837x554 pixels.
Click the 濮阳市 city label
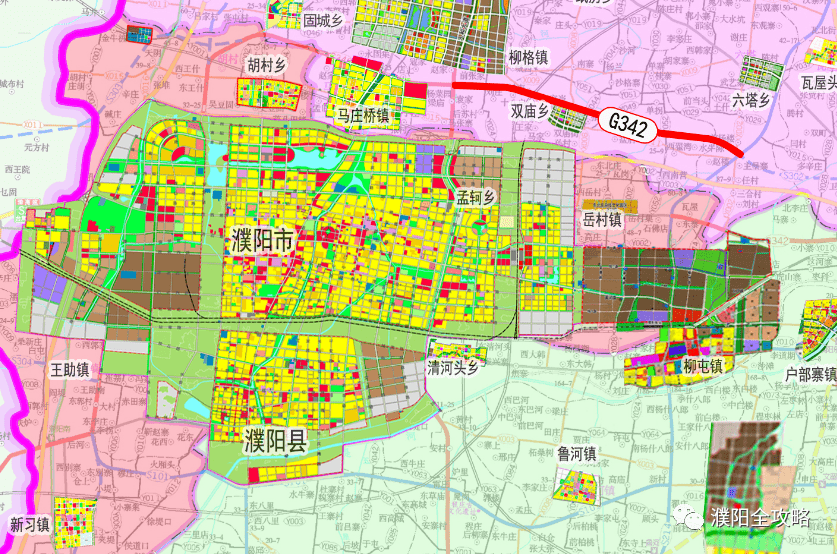[262, 241]
